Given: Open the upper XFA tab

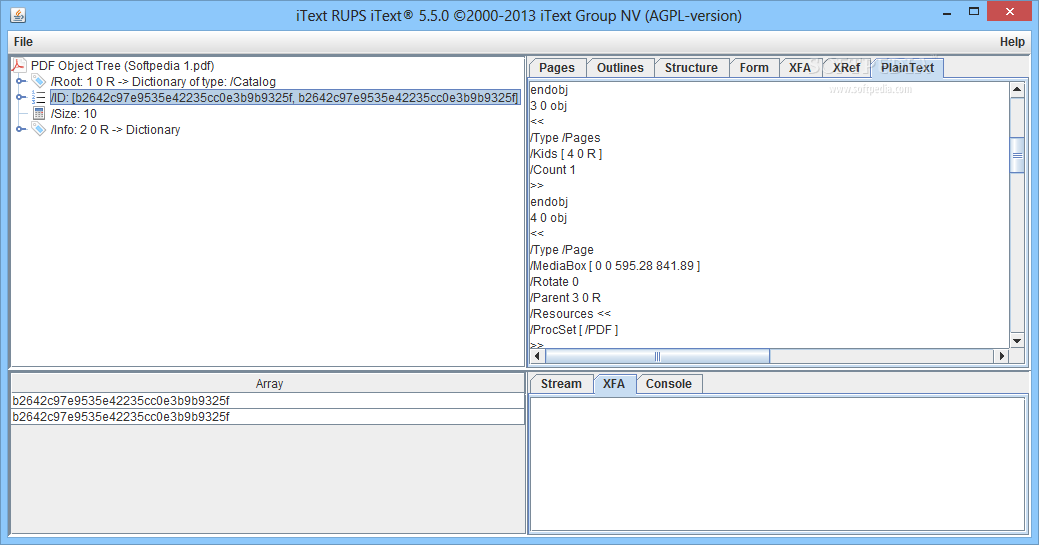Looking at the screenshot, I should (800, 68).
